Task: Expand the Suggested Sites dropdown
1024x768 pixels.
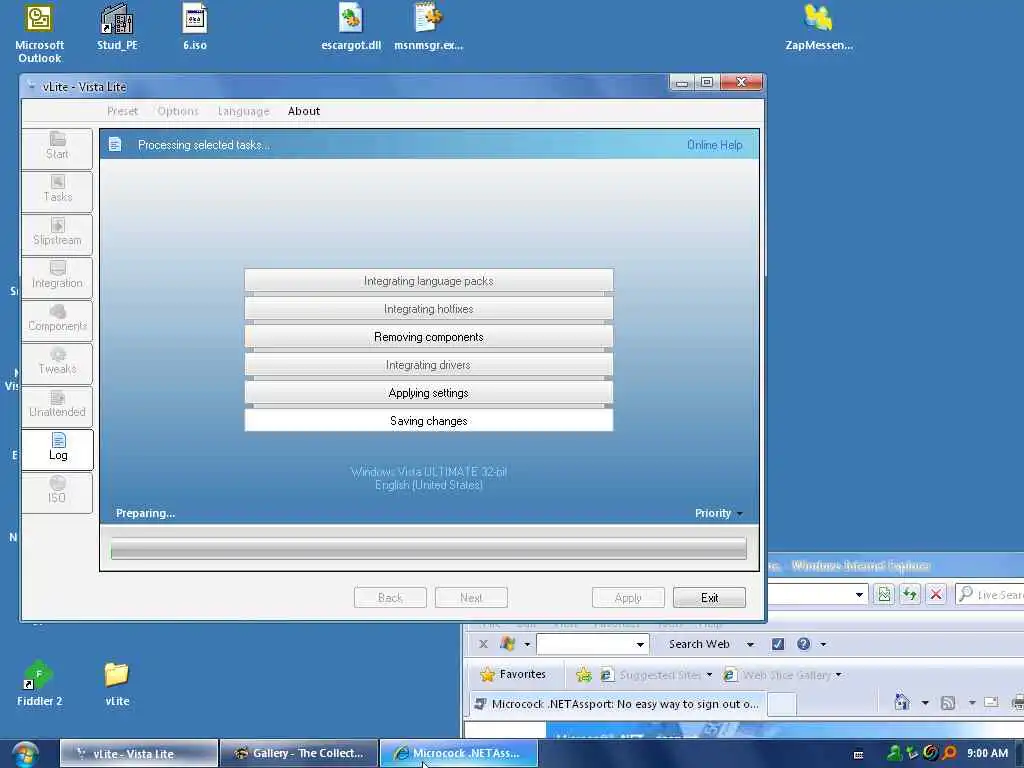Action: (x=709, y=675)
